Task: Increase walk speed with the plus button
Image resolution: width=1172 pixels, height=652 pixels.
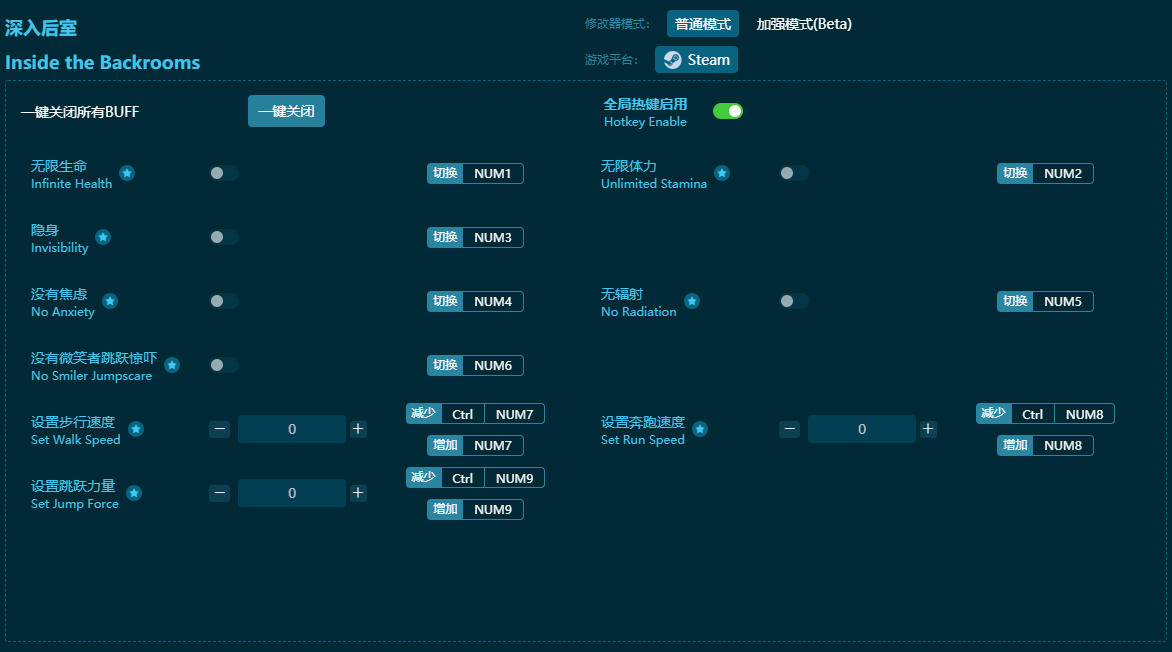Action: pos(358,429)
